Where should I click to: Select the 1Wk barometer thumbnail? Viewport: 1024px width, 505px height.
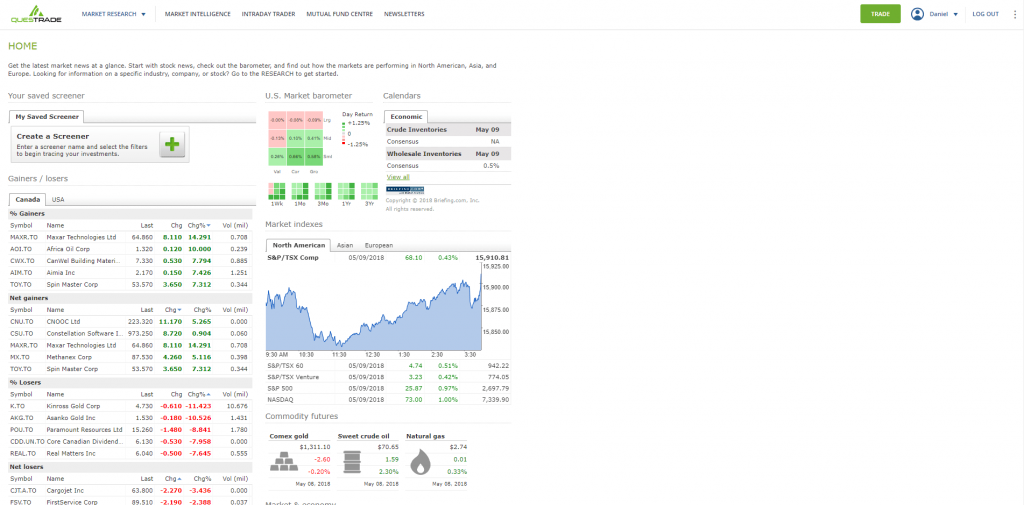point(277,191)
